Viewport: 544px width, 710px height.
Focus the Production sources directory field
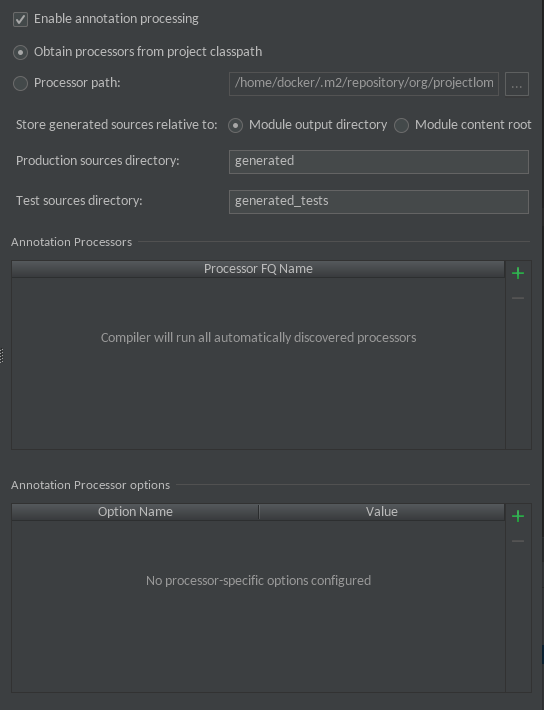[379, 162]
